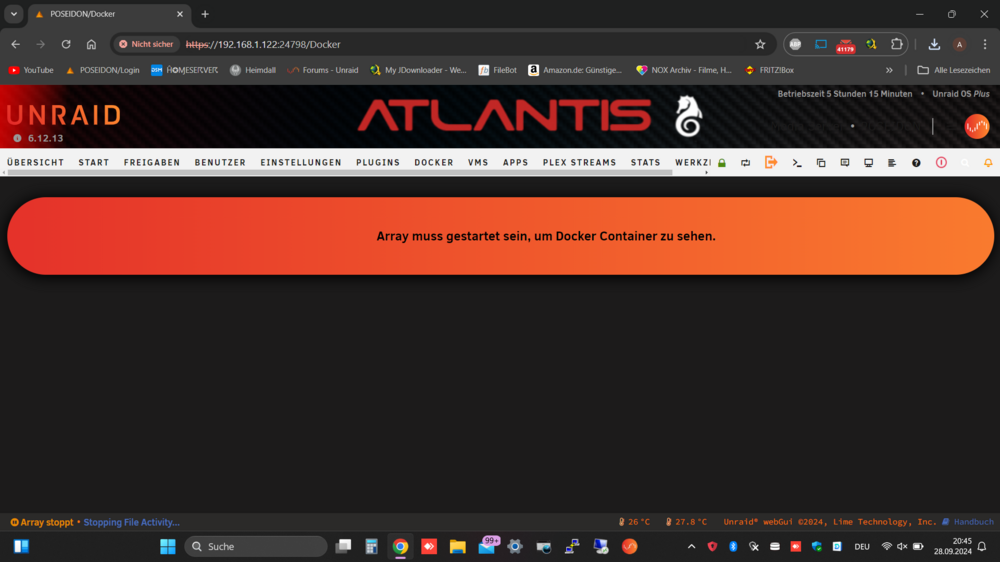Open the Heimdall bookmark

click(x=253, y=70)
